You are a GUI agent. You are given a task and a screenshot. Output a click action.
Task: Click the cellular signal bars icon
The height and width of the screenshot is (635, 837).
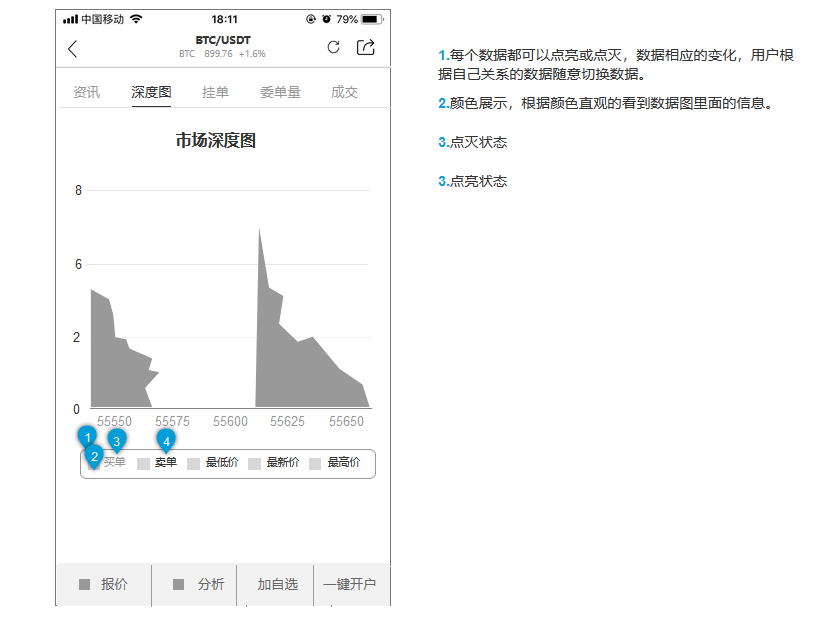[x=70, y=20]
